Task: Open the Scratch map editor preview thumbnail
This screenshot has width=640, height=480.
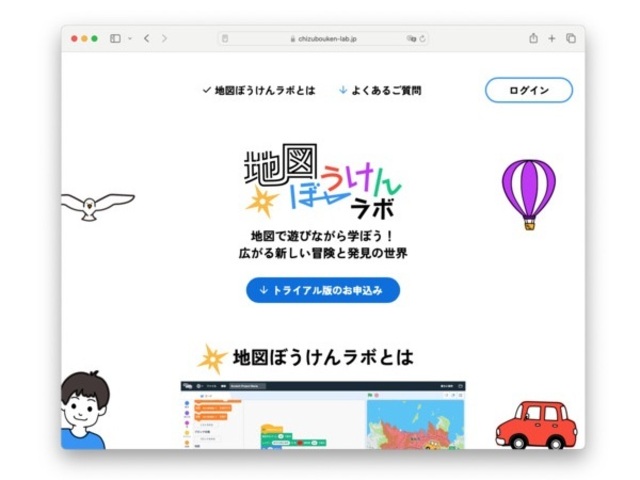Action: 323,415
